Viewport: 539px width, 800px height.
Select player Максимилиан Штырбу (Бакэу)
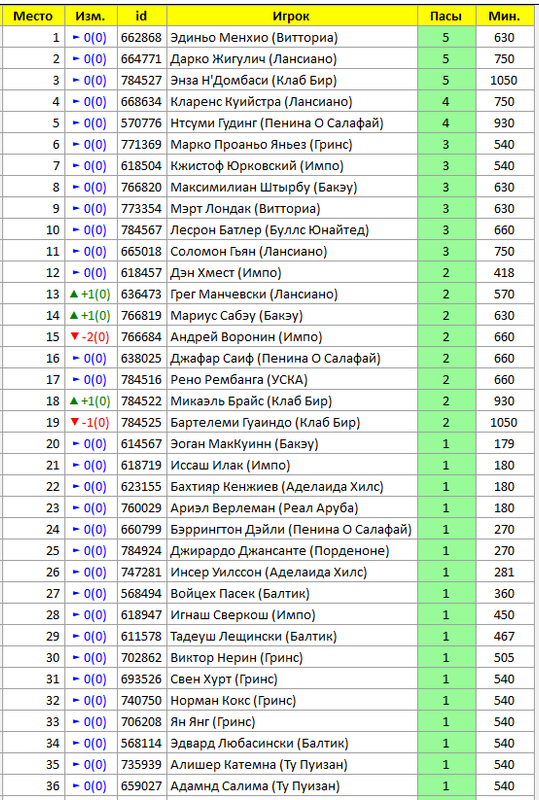[x=264, y=188]
